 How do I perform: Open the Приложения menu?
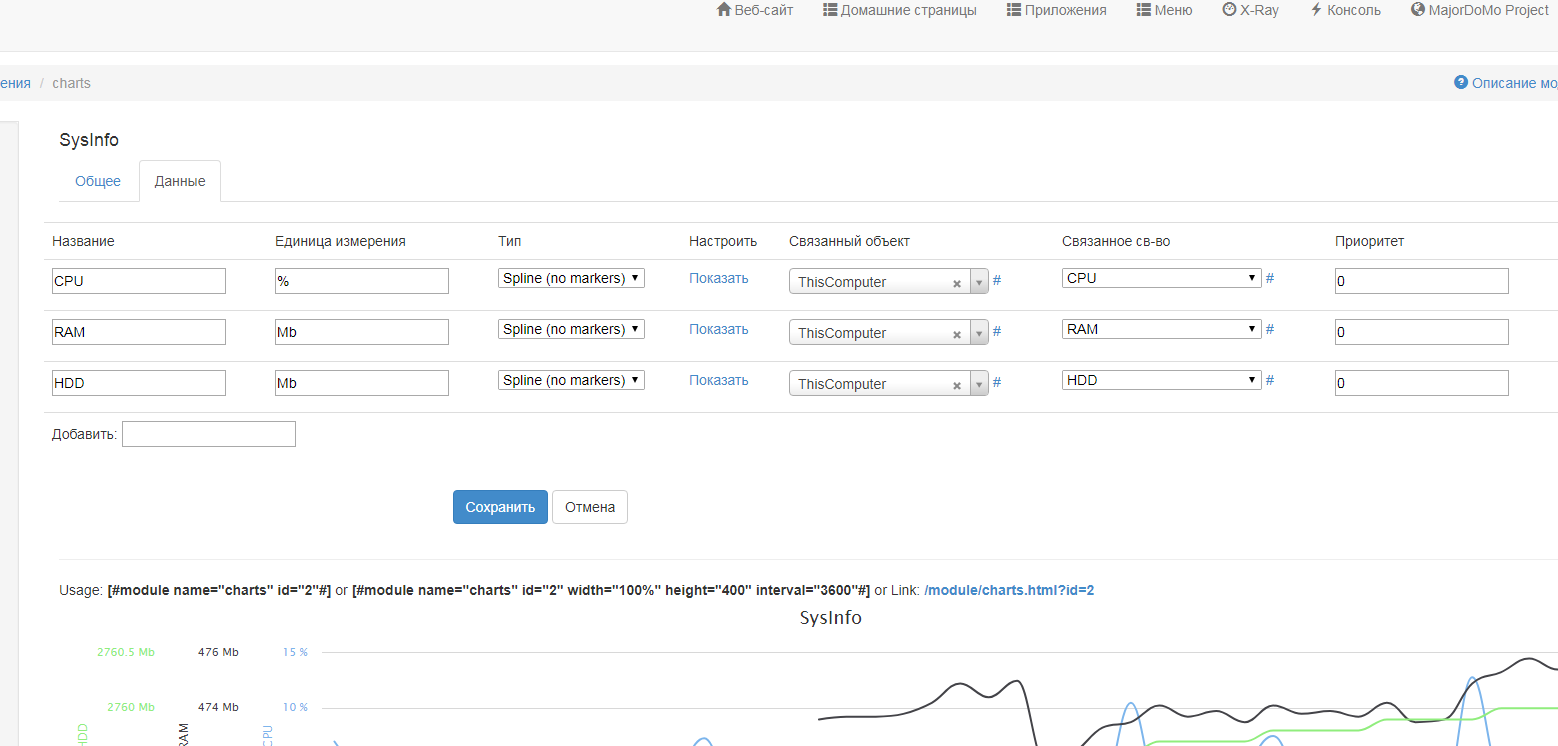pyautogui.click(x=1056, y=10)
